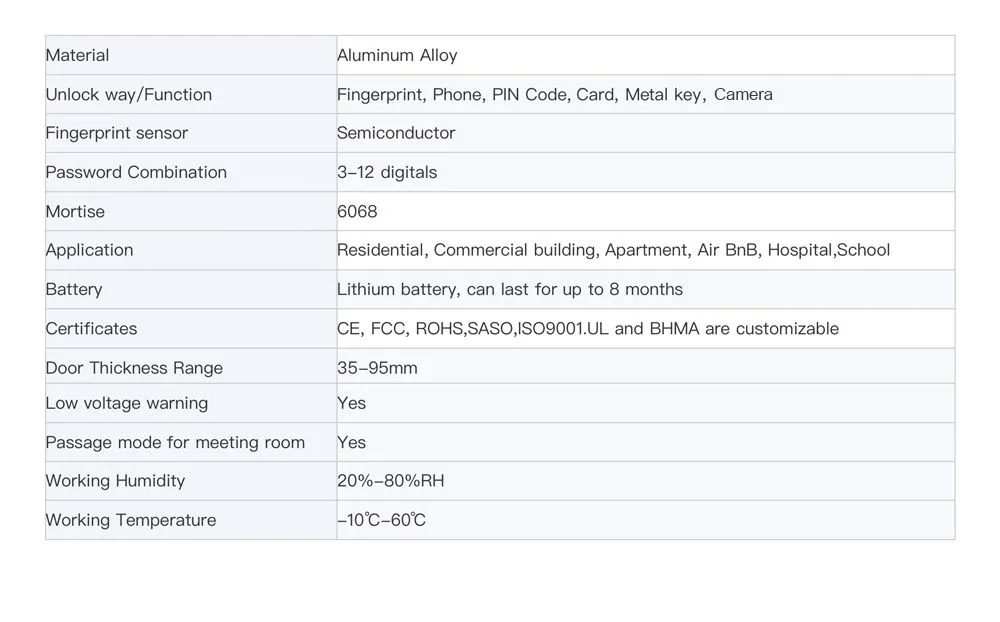
Task: Click the Battery row label
Action: coord(73,290)
